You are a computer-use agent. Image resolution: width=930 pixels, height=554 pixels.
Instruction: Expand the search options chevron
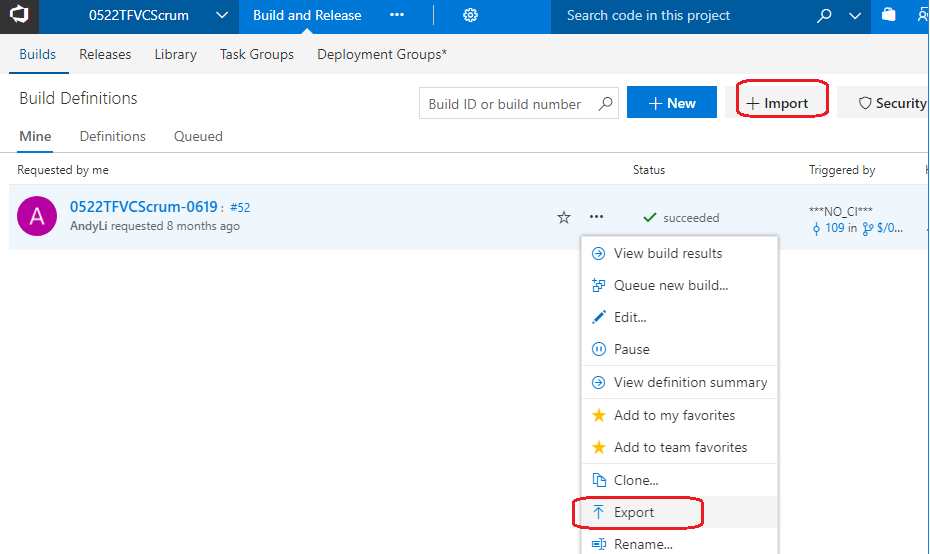(x=854, y=15)
